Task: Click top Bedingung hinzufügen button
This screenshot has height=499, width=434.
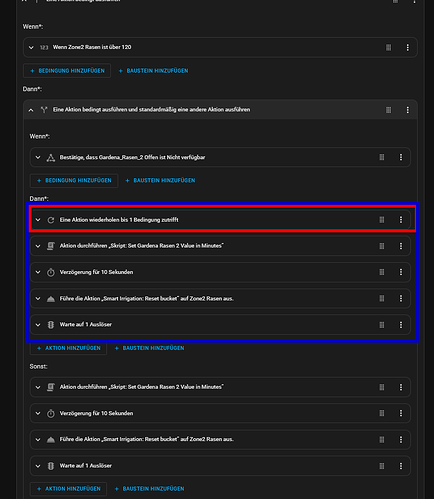Action: point(67,71)
